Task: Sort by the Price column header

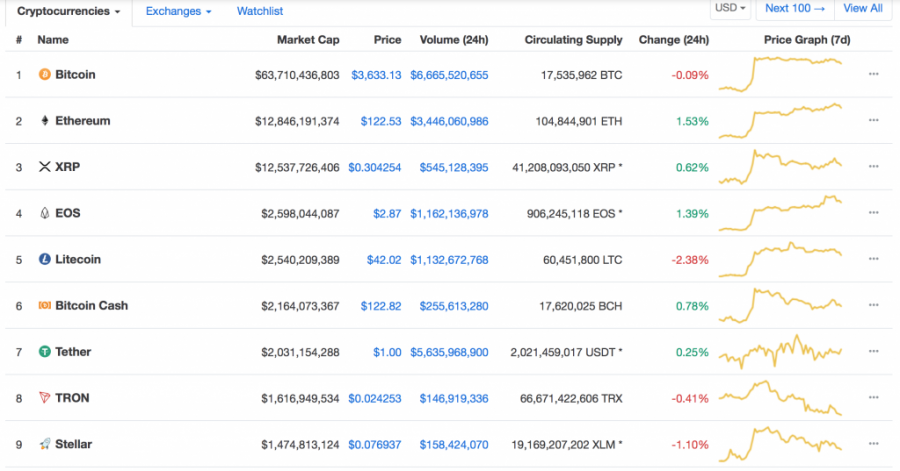Action: (387, 40)
